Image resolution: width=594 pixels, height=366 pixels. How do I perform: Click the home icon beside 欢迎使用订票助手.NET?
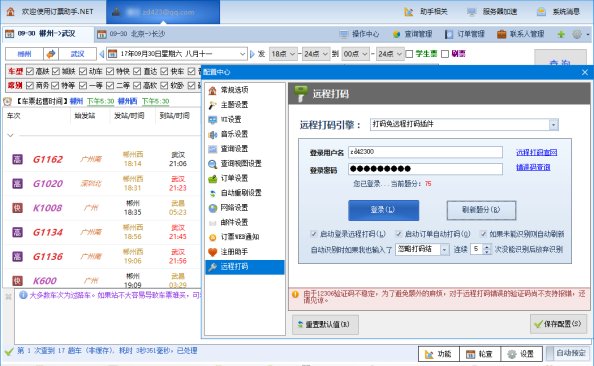pos(10,12)
